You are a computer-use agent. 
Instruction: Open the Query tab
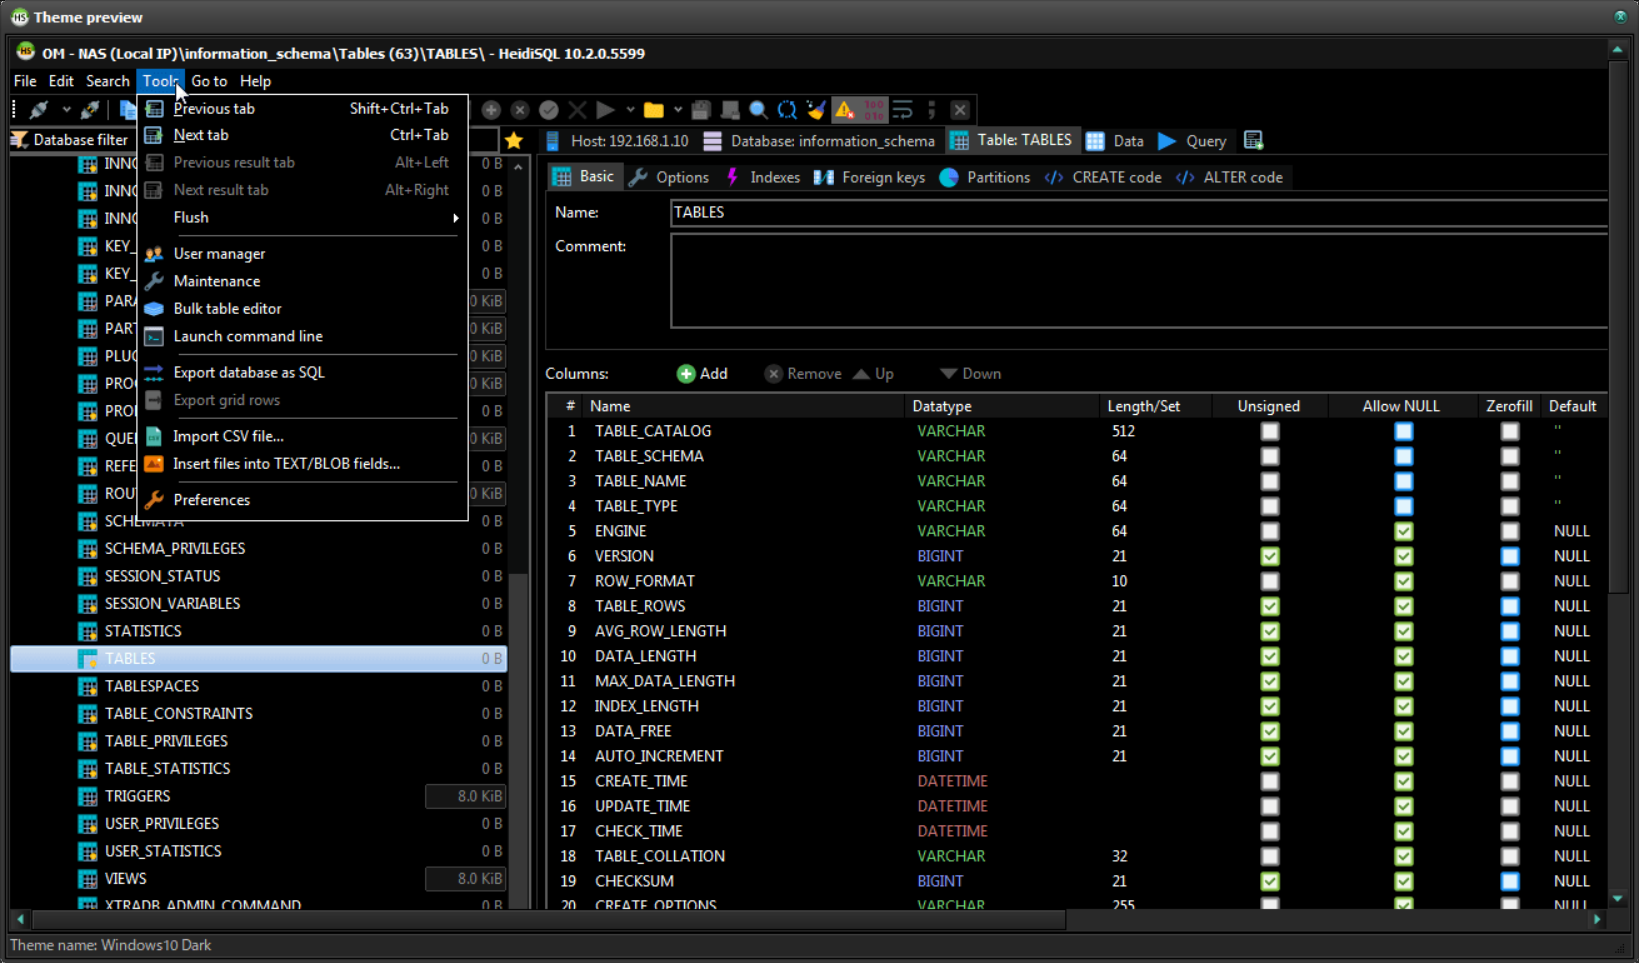coord(1192,141)
